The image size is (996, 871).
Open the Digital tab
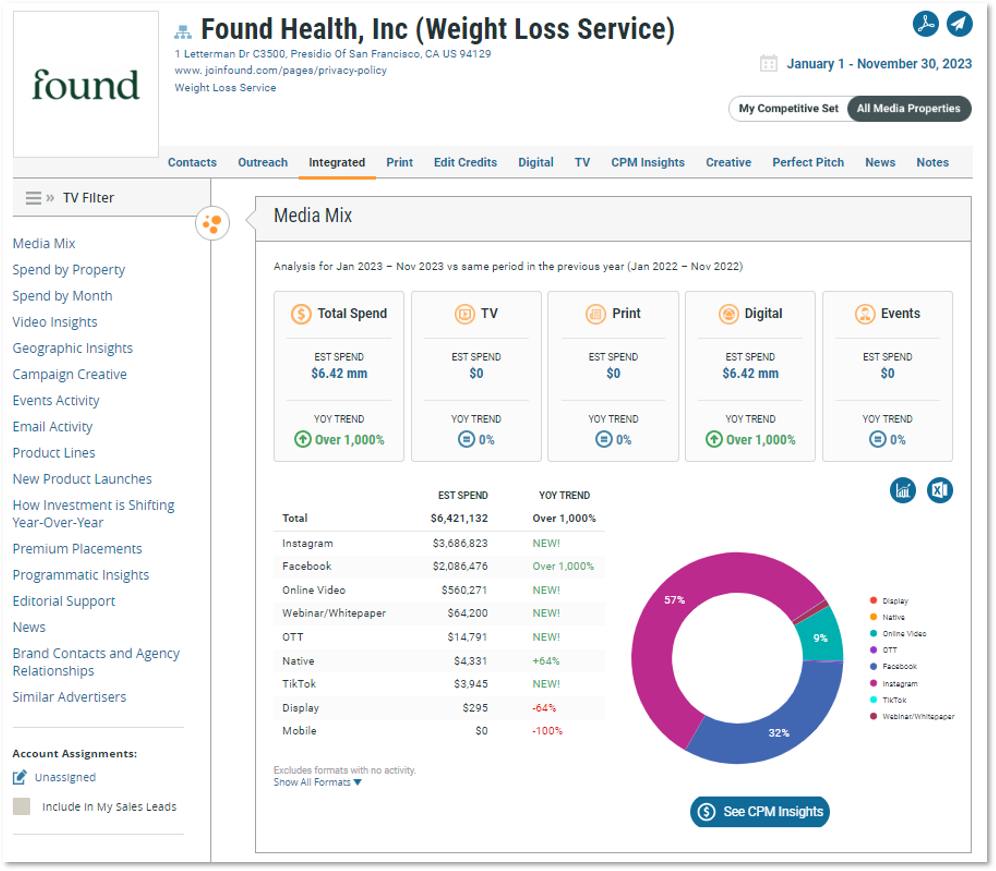(x=536, y=163)
